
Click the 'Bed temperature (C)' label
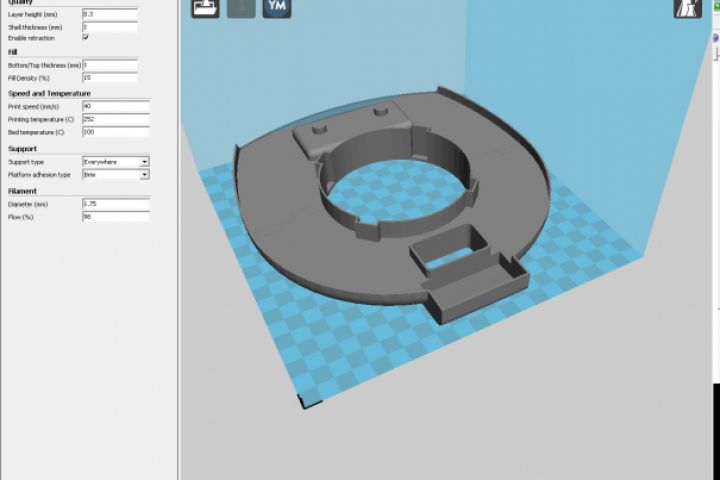coord(36,132)
